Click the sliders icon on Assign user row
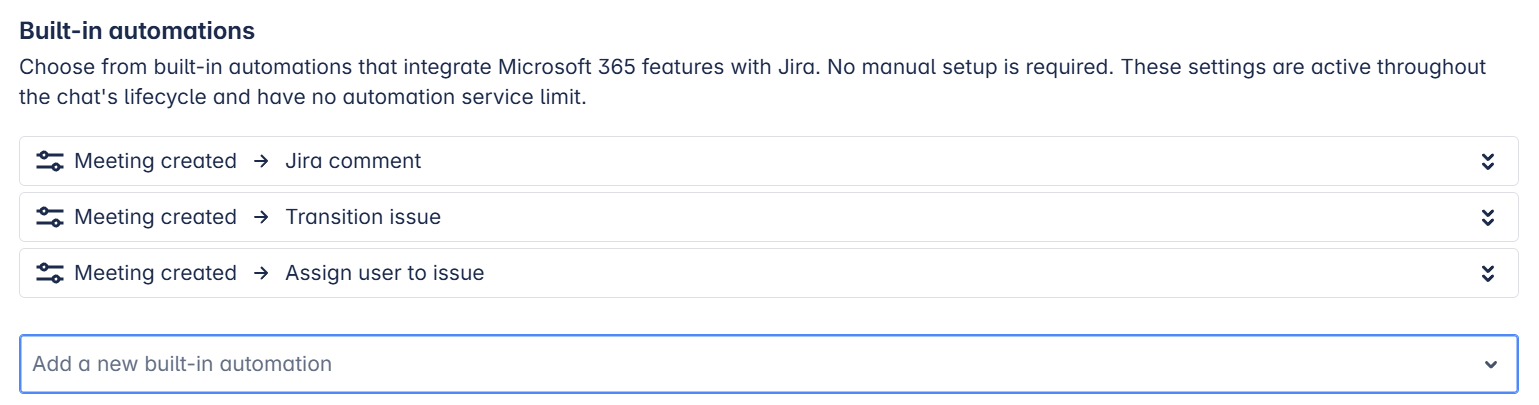The image size is (1539, 405). click(x=49, y=273)
